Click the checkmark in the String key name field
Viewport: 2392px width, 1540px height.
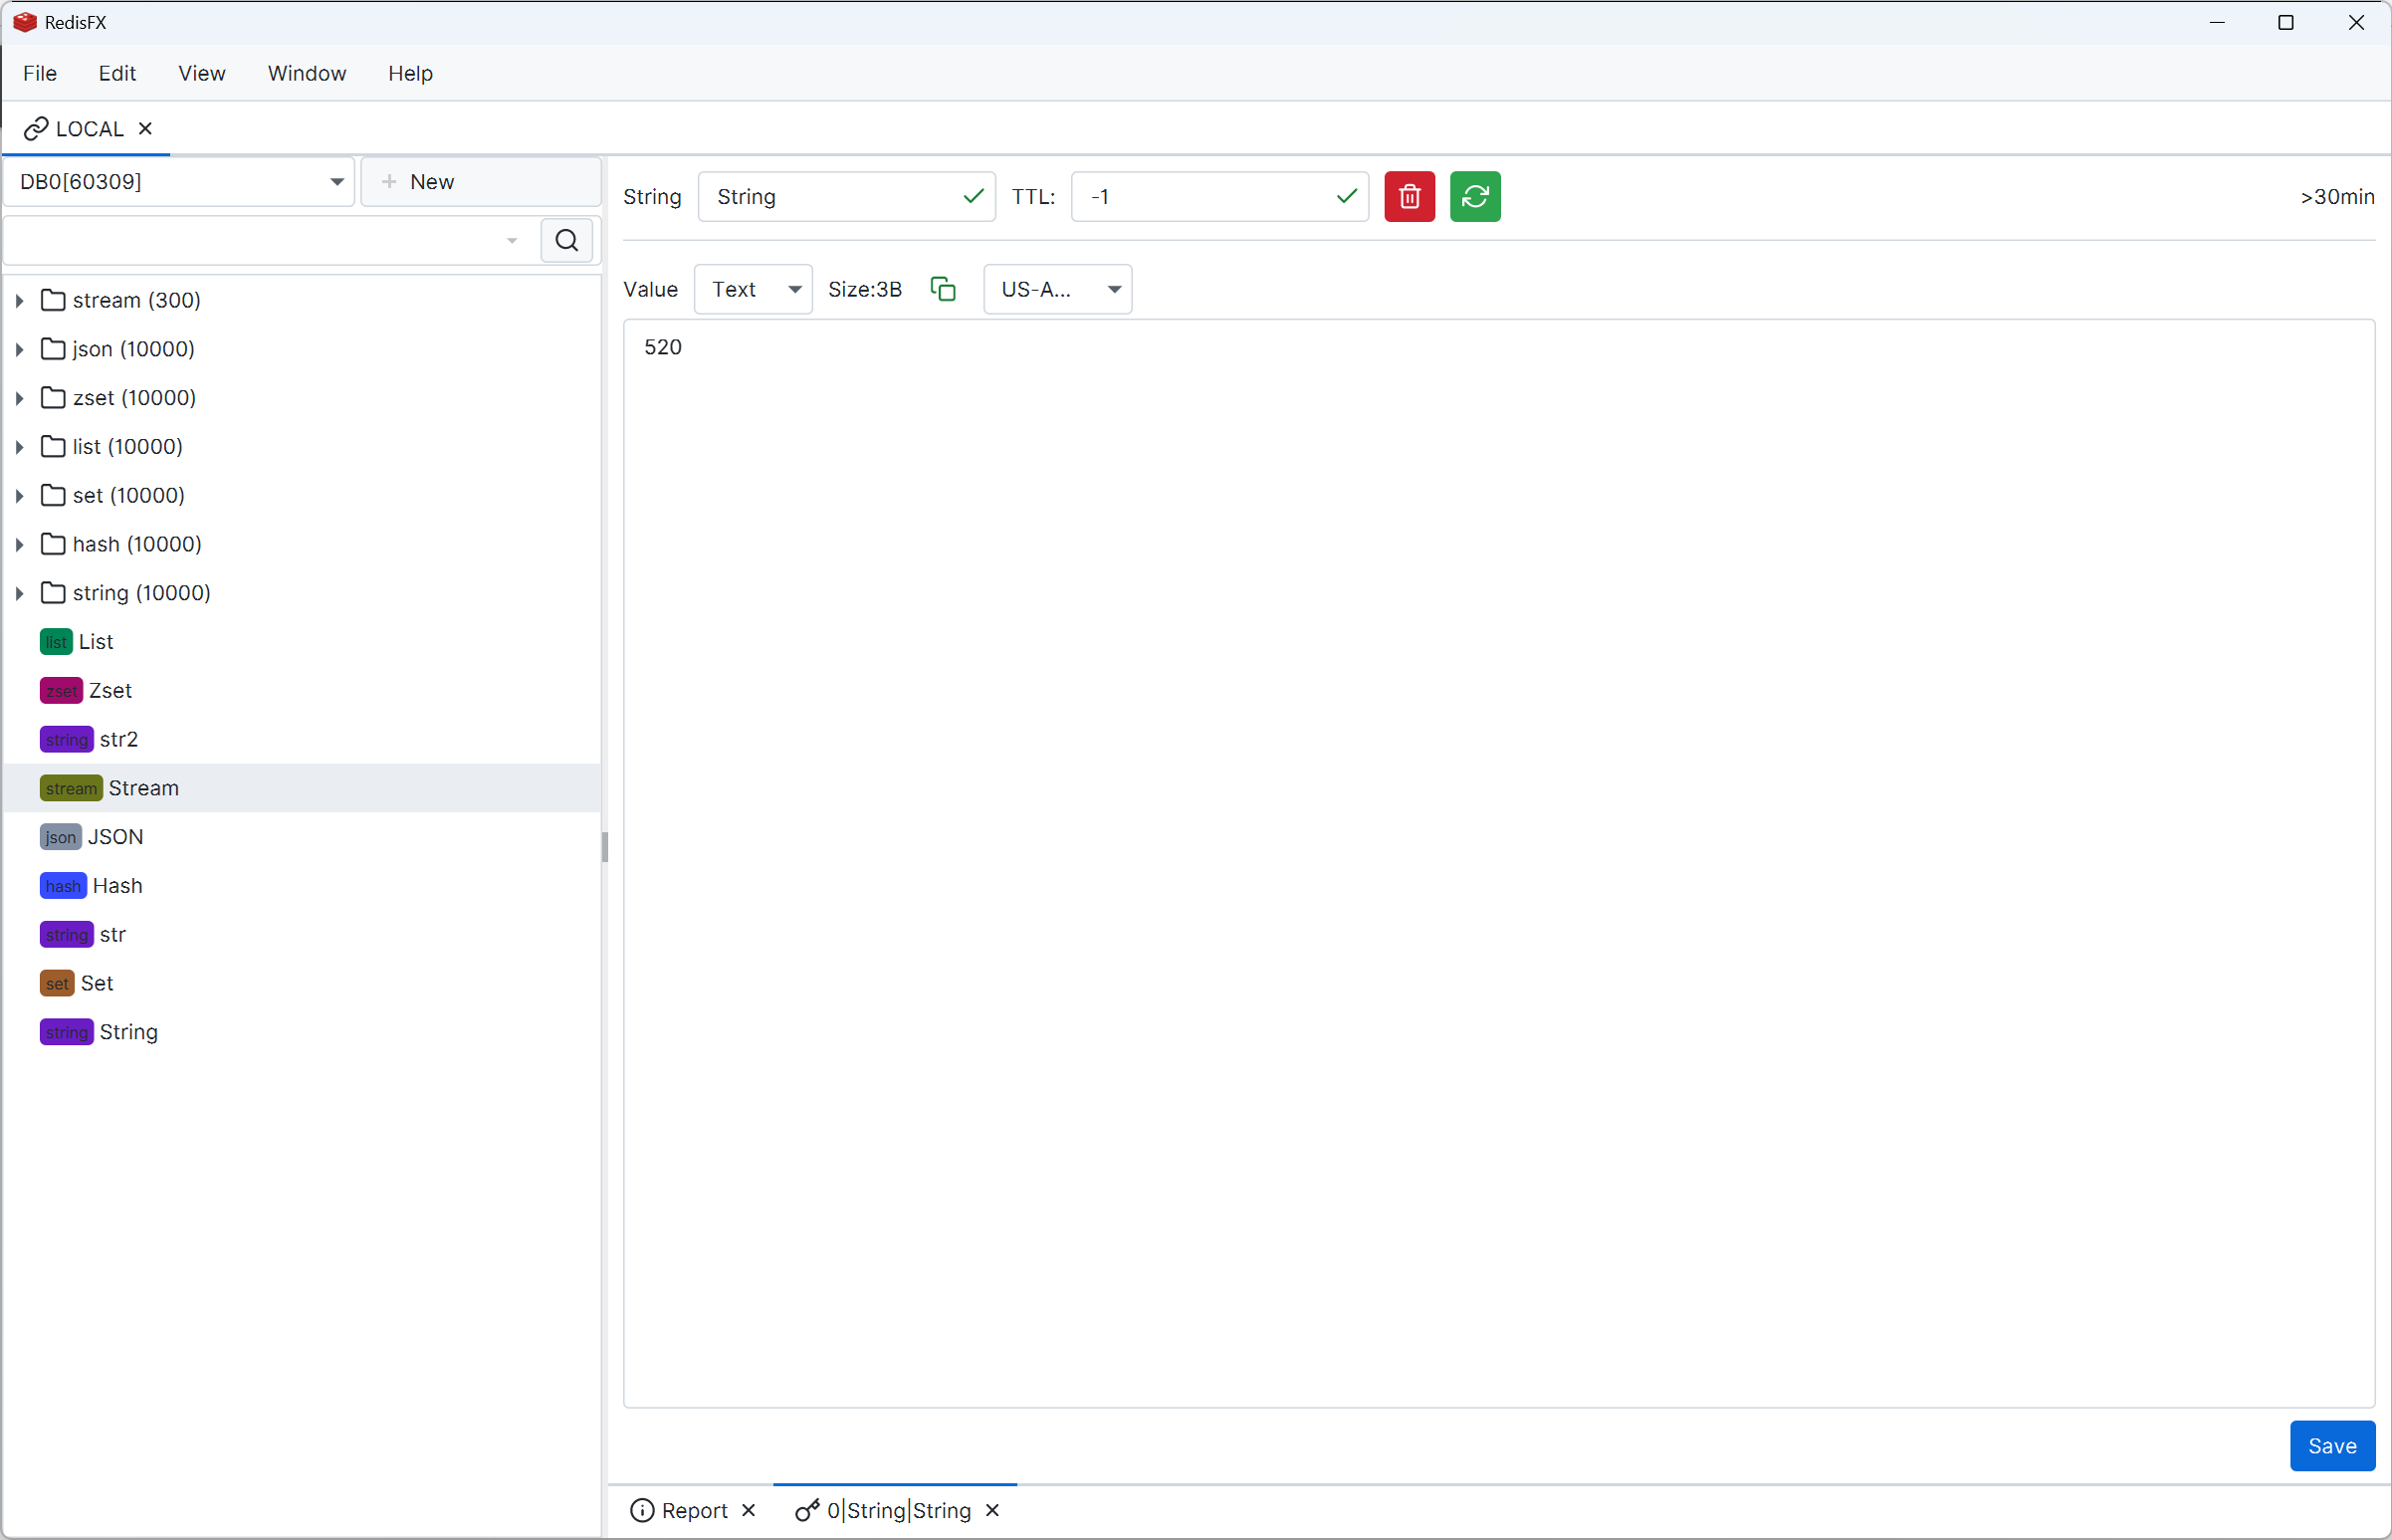tap(973, 196)
